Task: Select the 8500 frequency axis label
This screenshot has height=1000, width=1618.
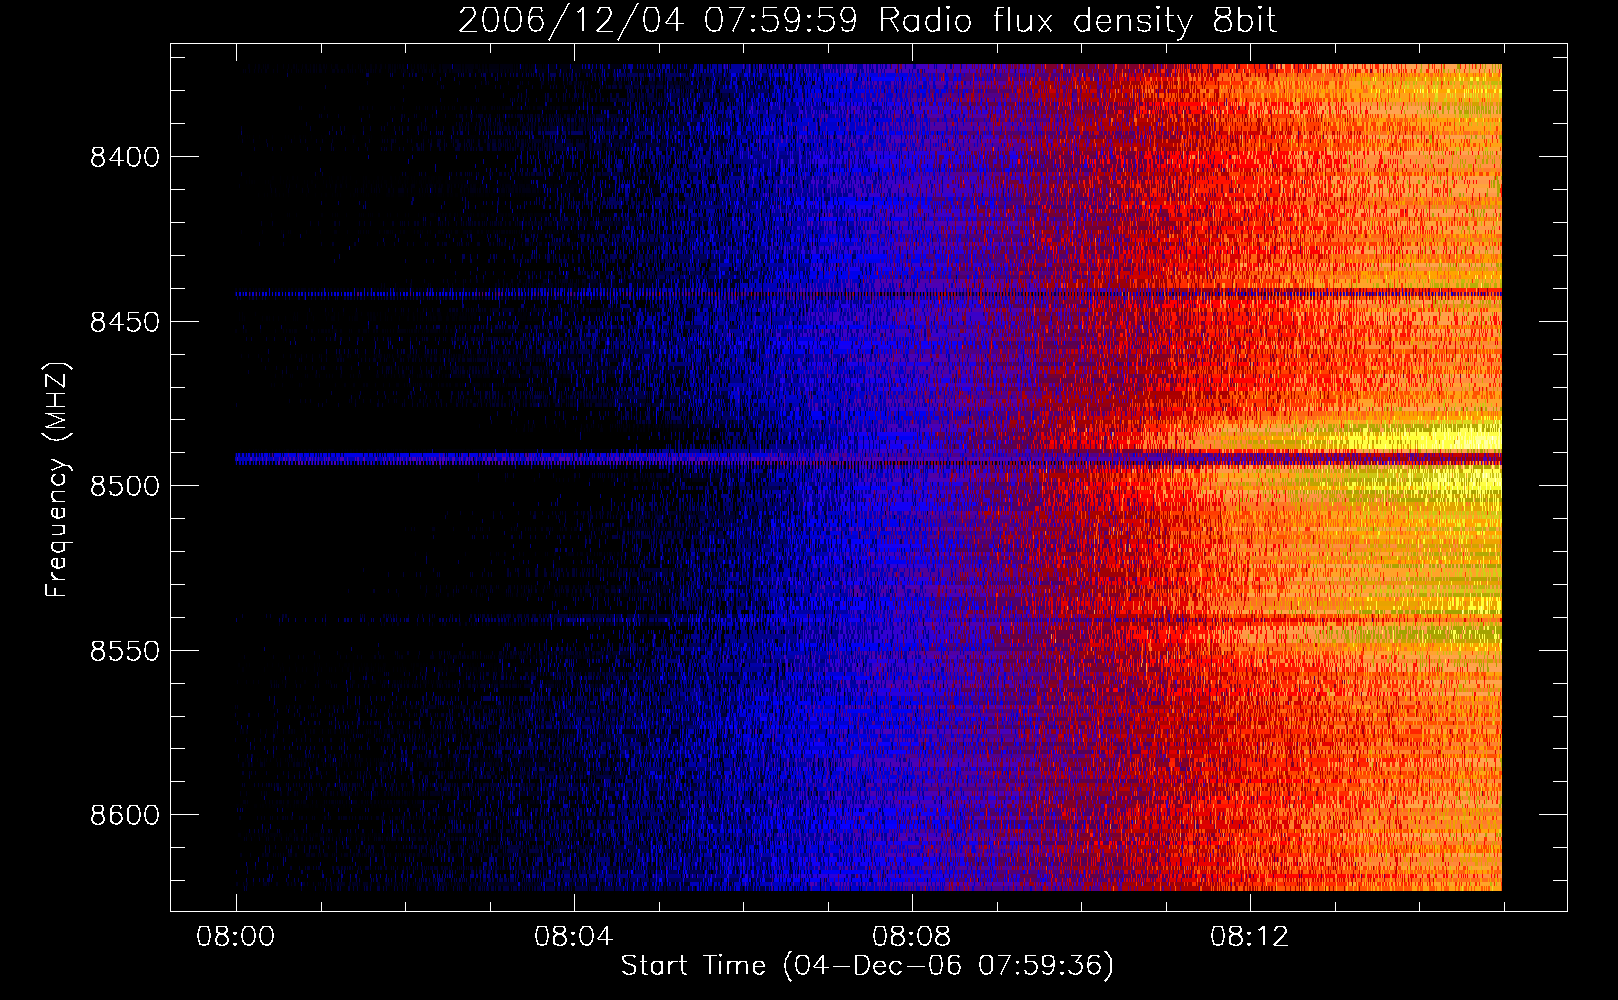Action: point(125,487)
